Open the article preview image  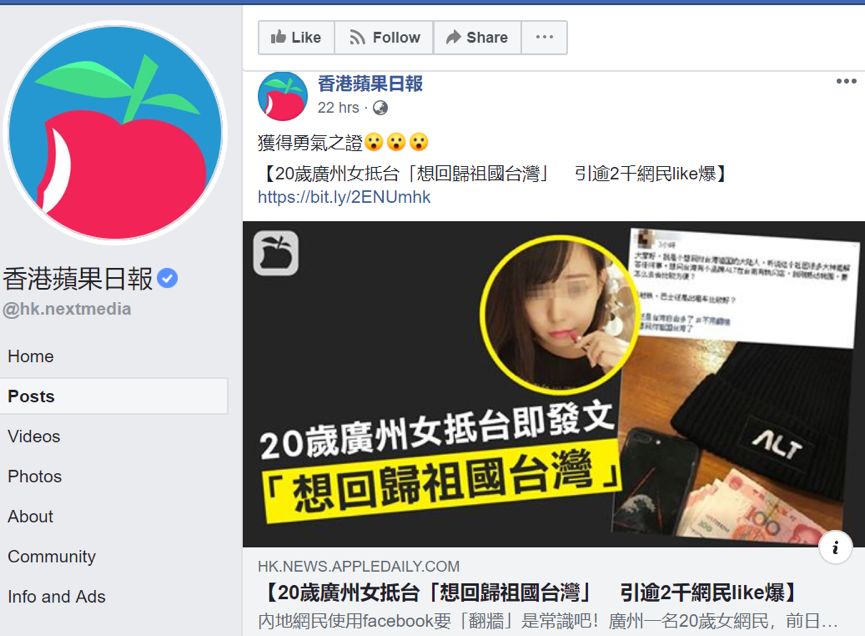554,384
